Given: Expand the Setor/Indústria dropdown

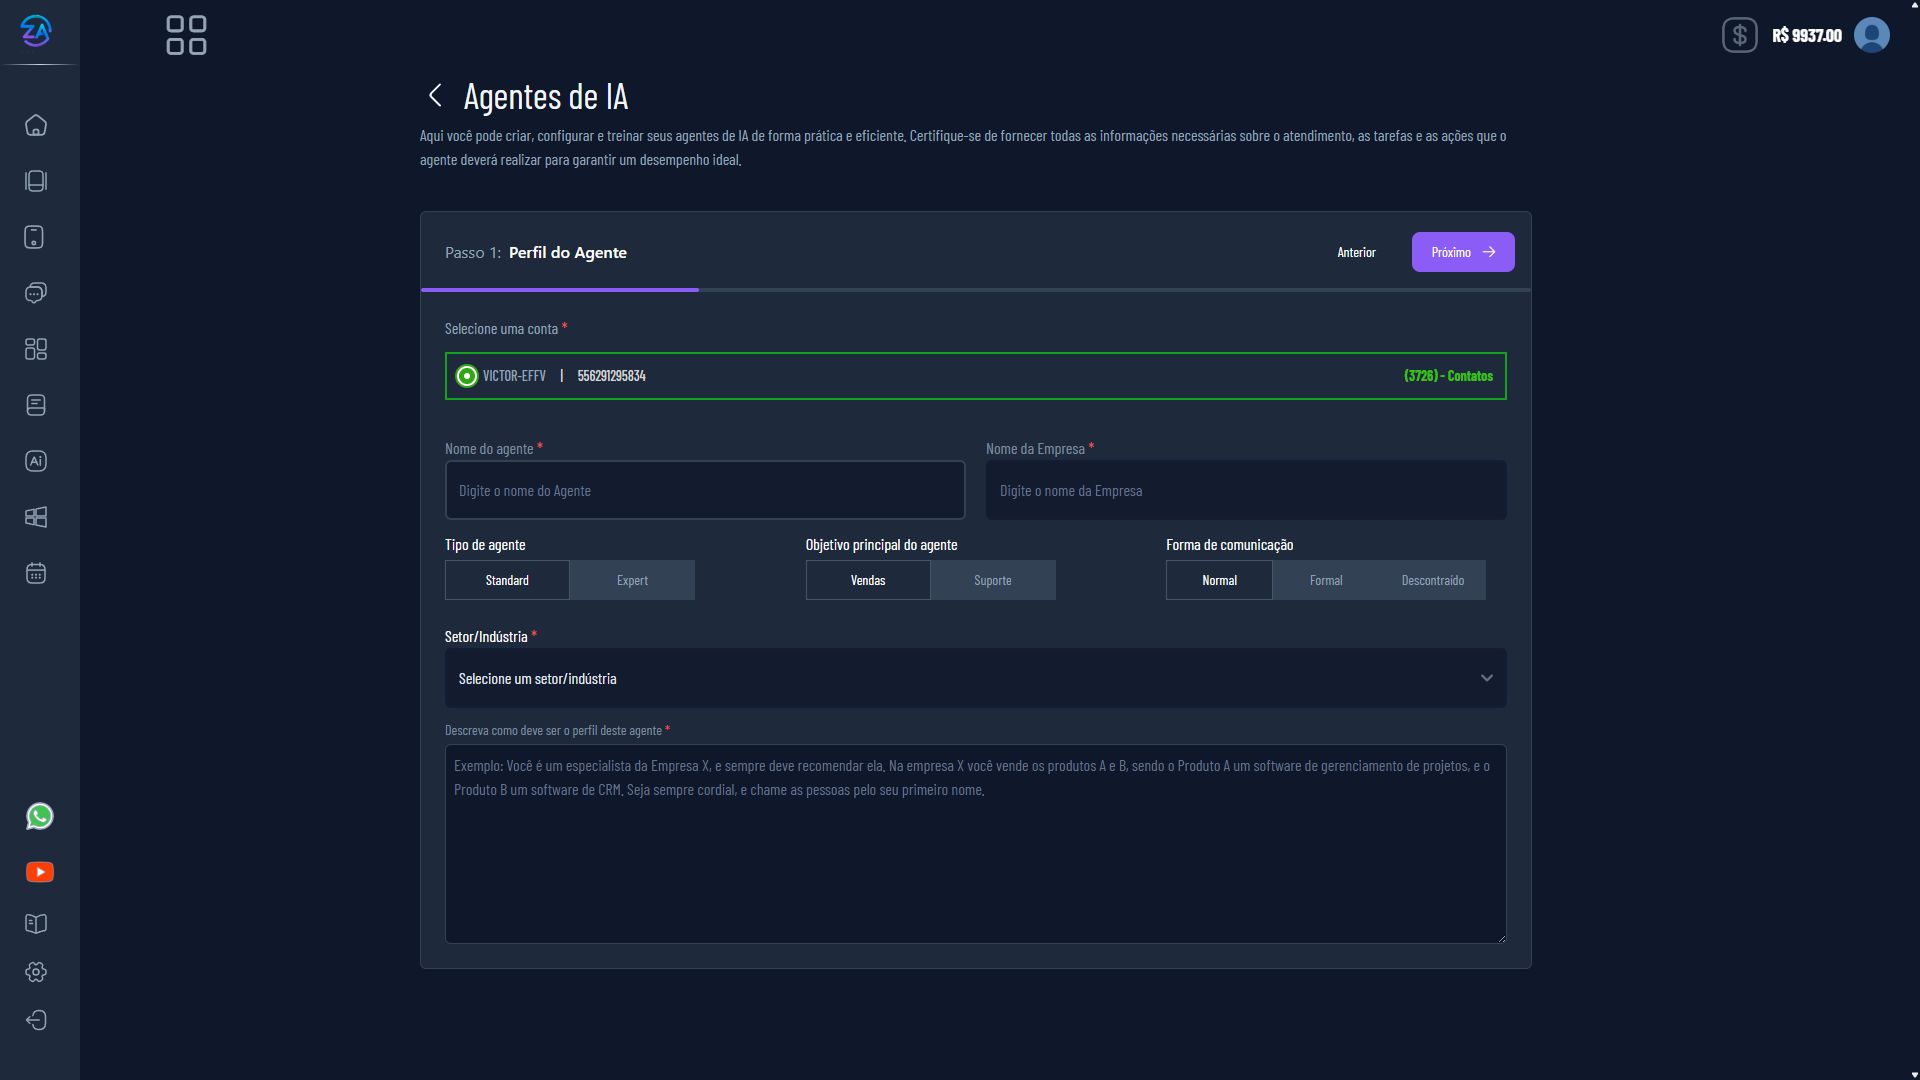Looking at the screenshot, I should click(x=975, y=678).
